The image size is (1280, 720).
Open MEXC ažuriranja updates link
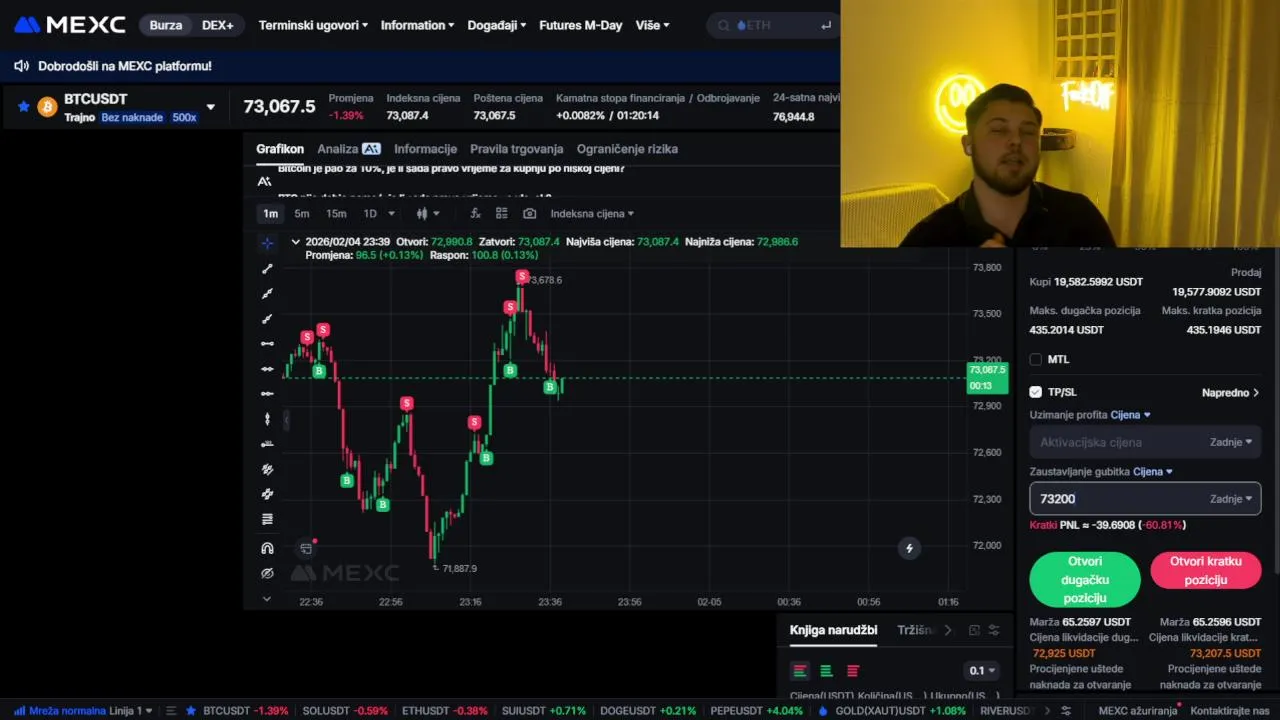click(x=1138, y=711)
